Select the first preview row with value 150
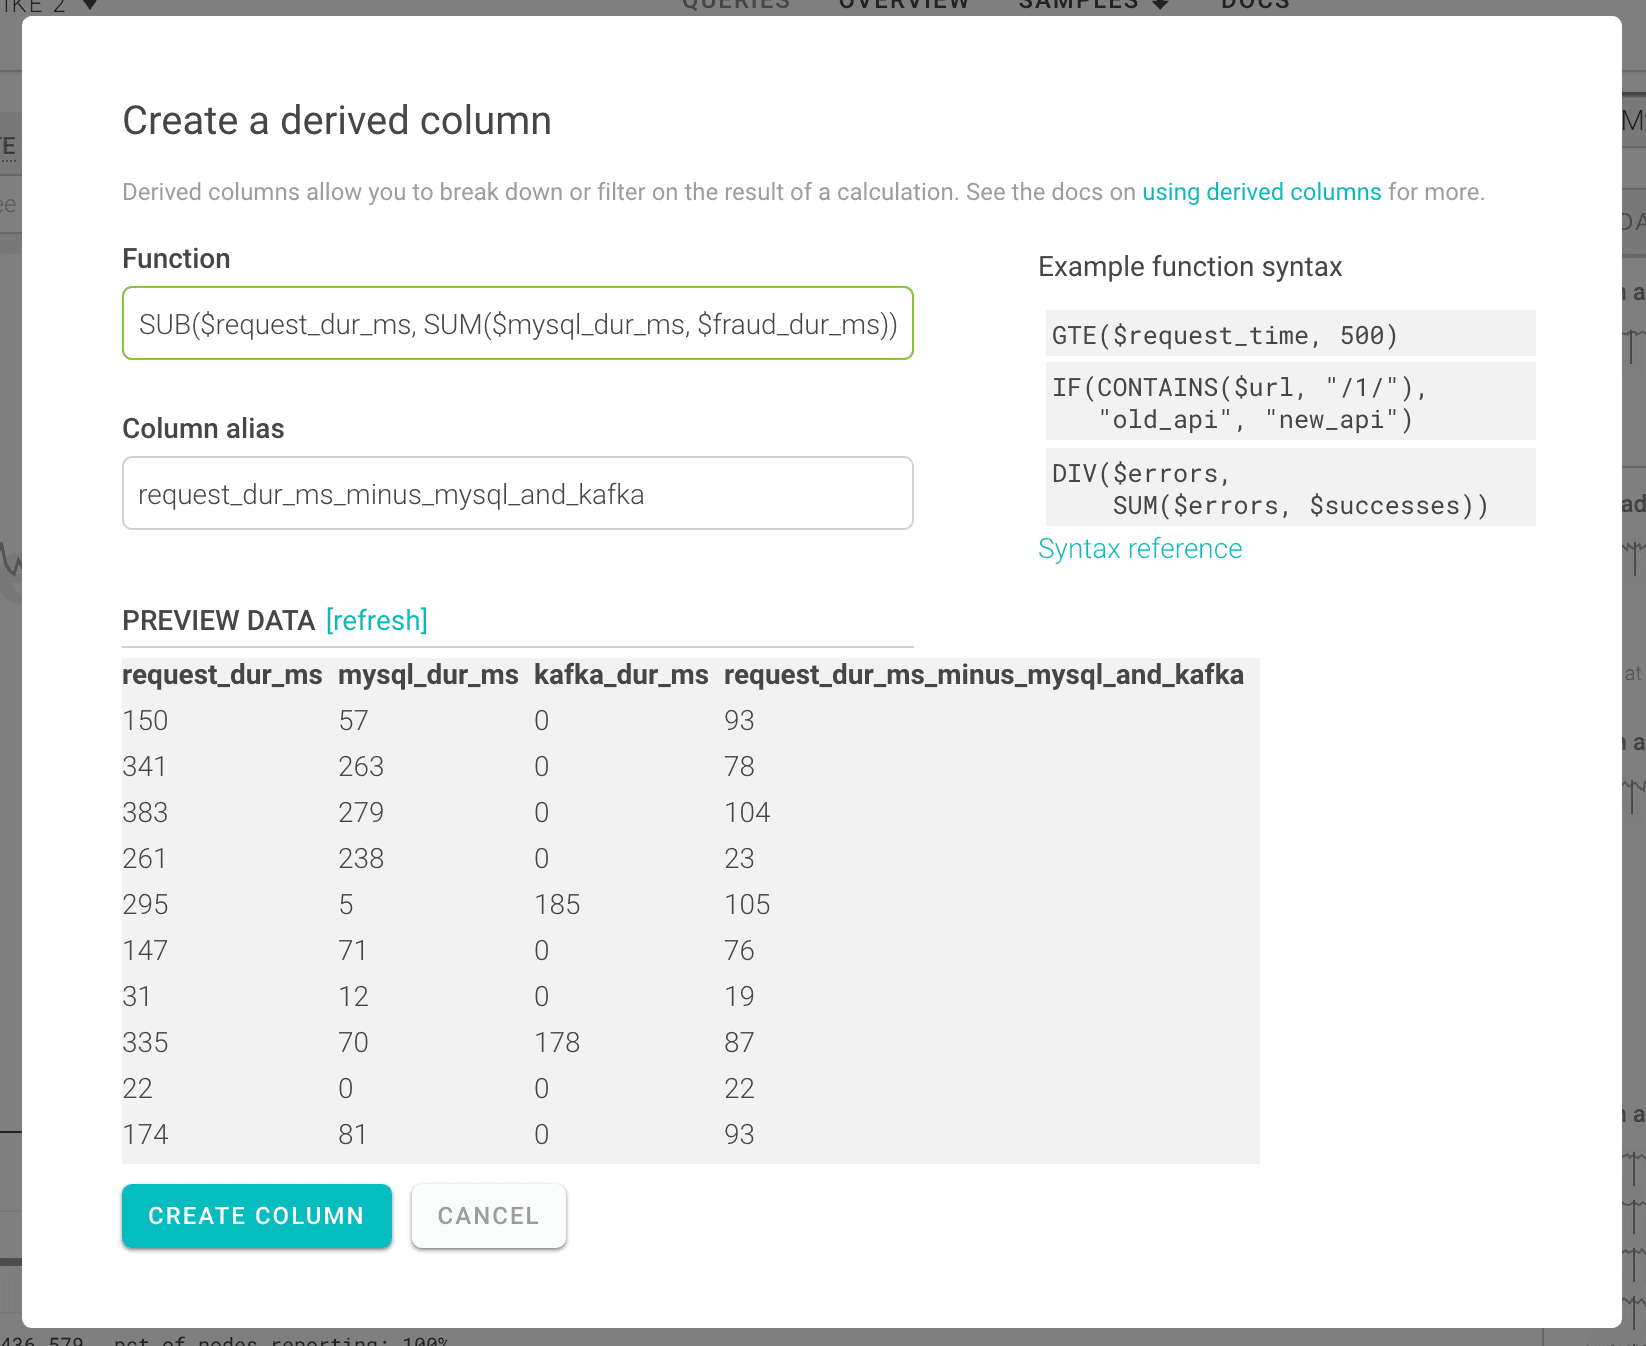 tap(400, 720)
